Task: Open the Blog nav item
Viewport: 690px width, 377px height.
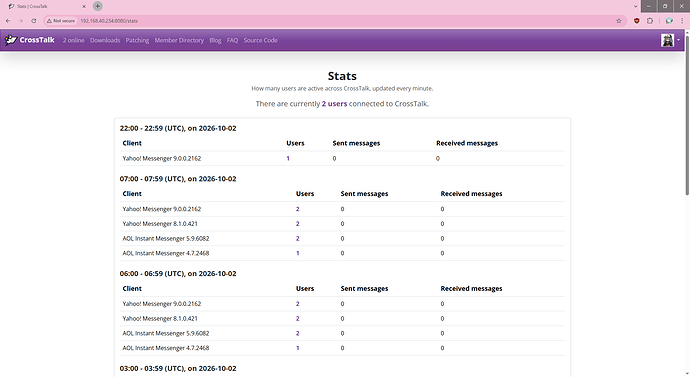Action: [x=215, y=40]
